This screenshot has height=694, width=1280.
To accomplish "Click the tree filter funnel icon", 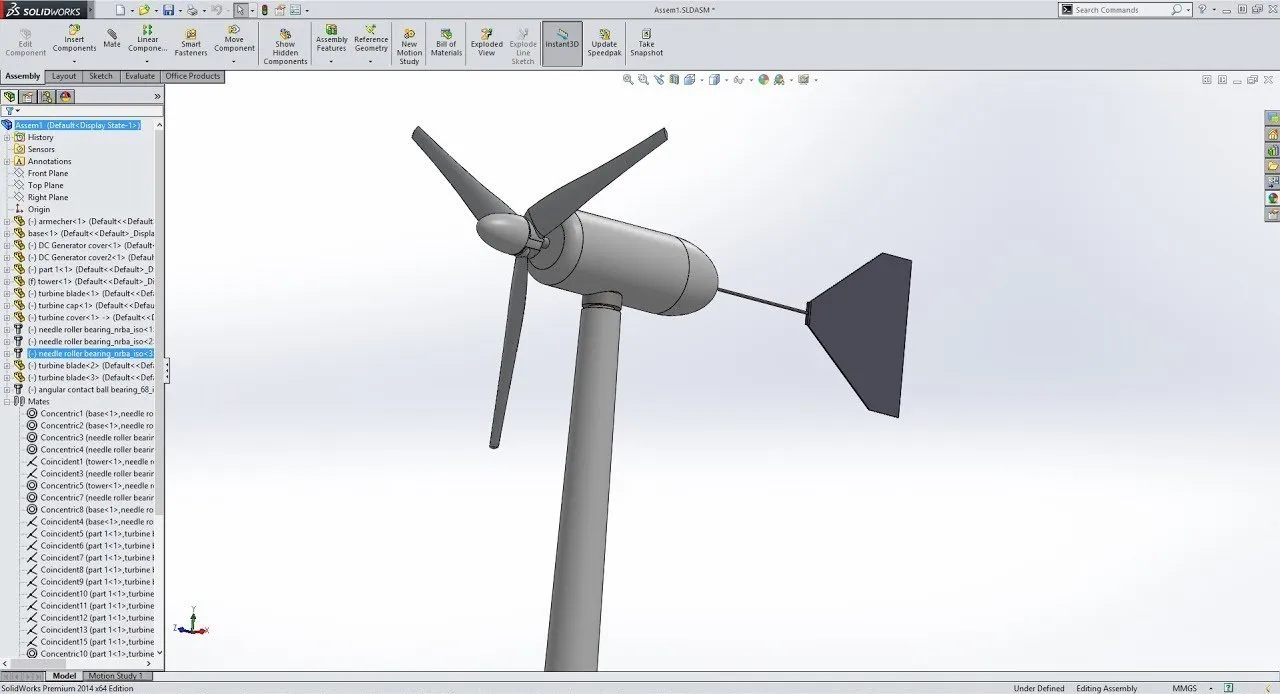I will 9,111.
